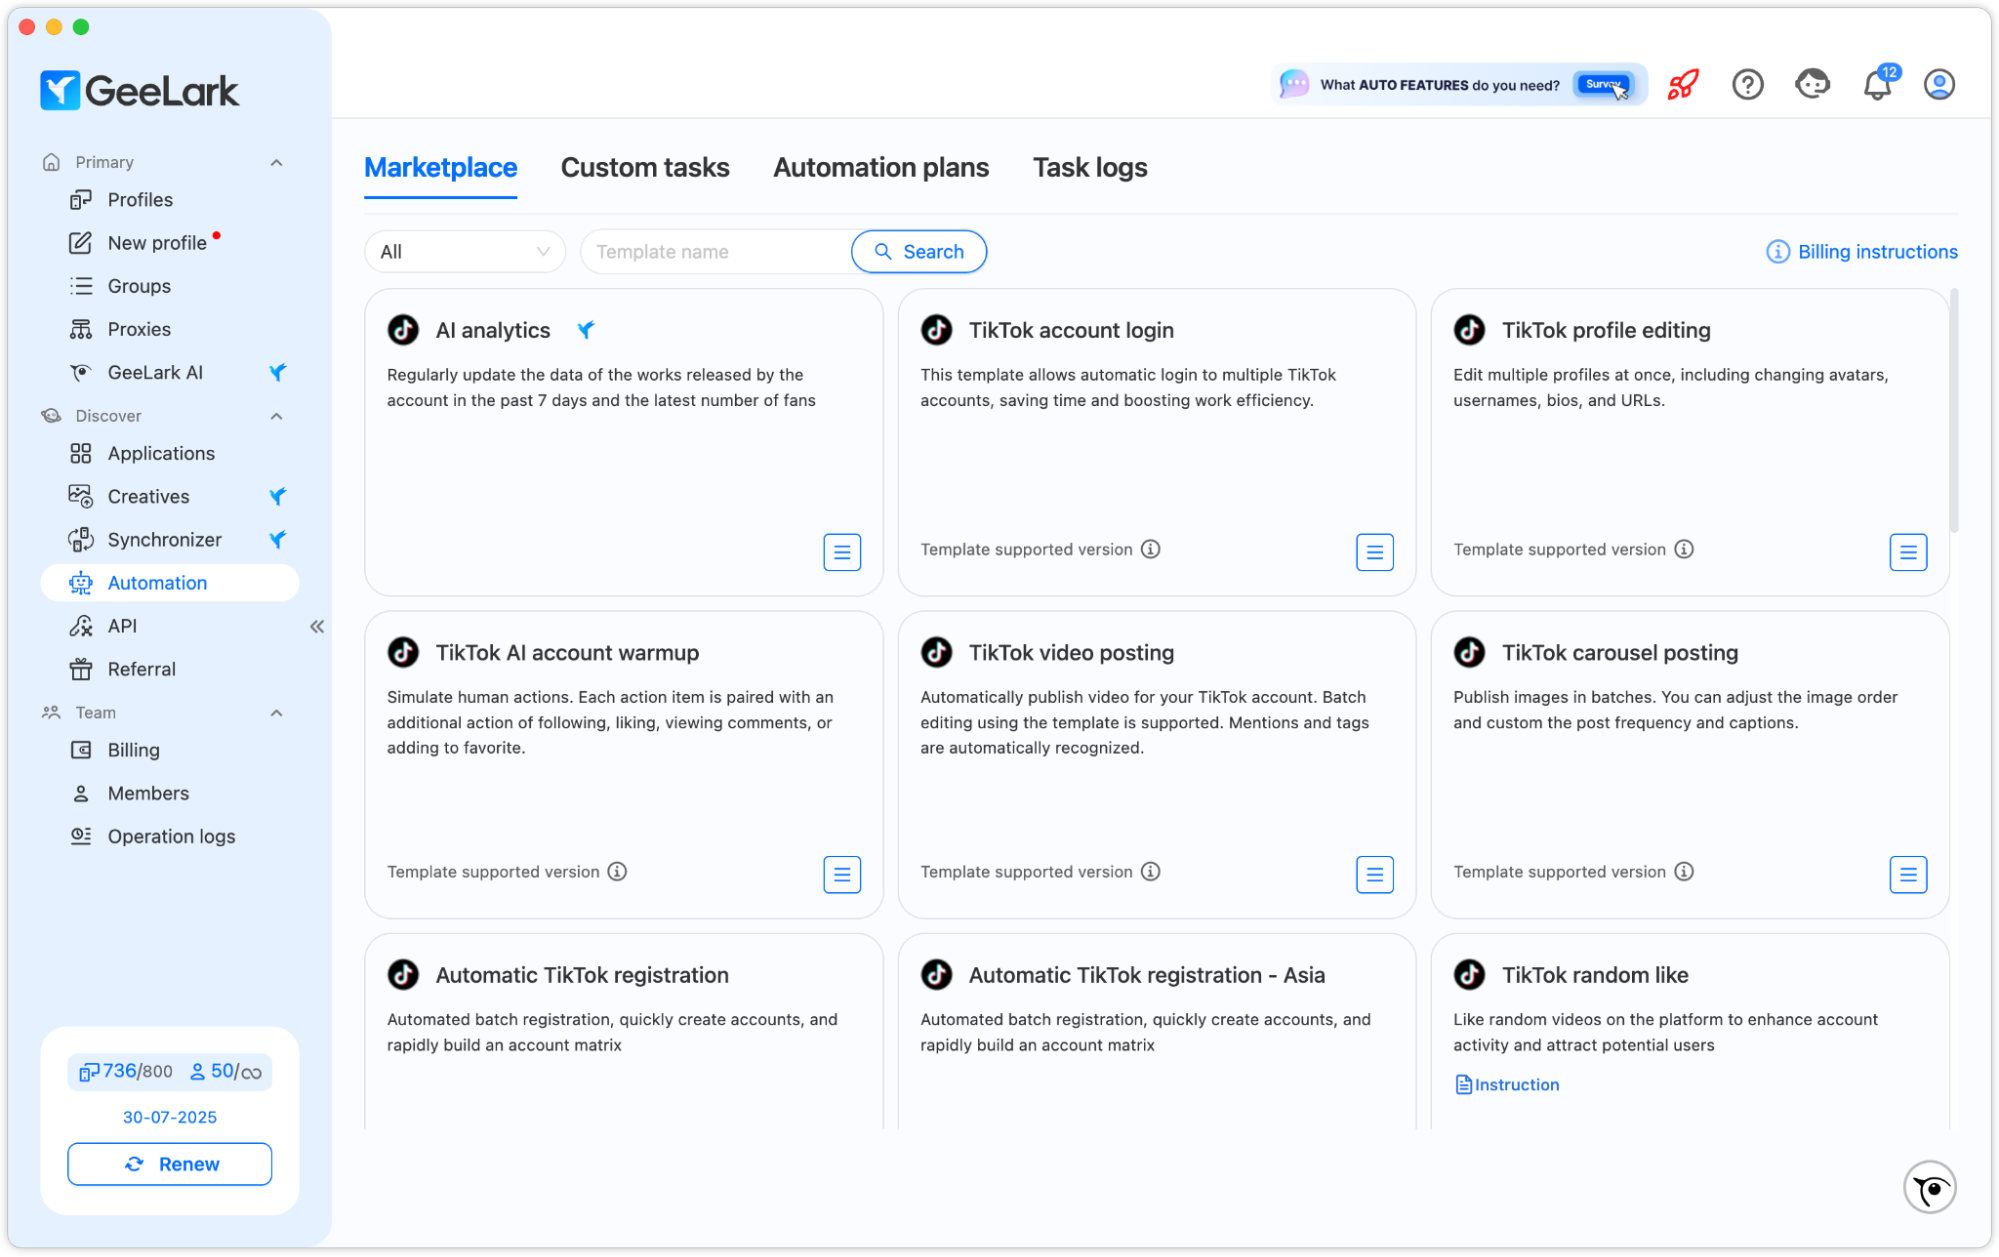Image resolution: width=1999 pixels, height=1257 pixels.
Task: Click info icon on TikTok AI account warmup card
Action: 618,872
